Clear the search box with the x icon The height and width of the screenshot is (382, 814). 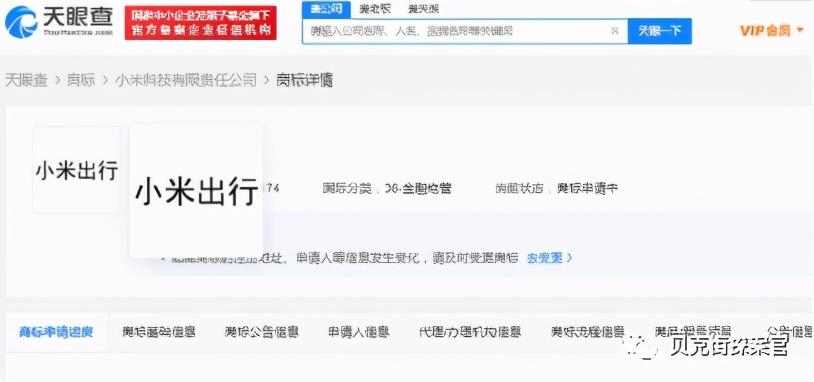click(x=615, y=31)
